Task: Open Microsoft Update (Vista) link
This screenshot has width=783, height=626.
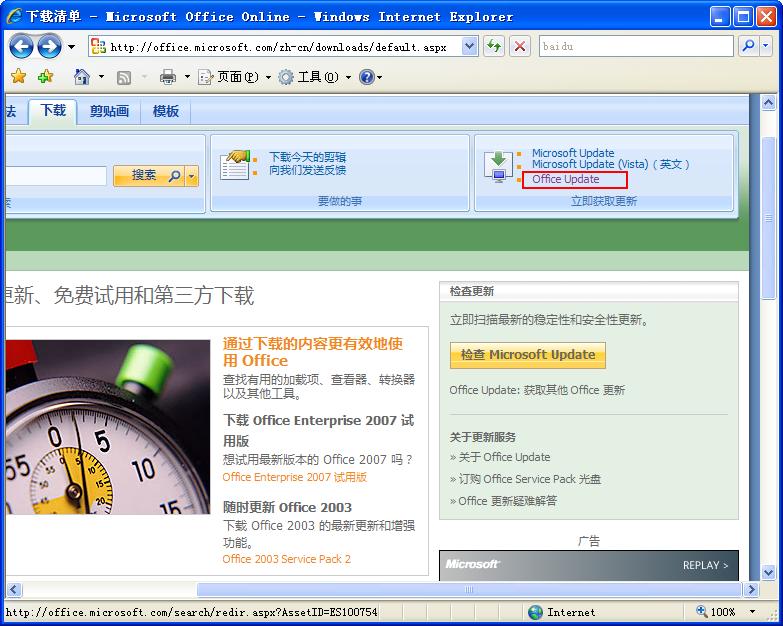Action: [x=610, y=164]
